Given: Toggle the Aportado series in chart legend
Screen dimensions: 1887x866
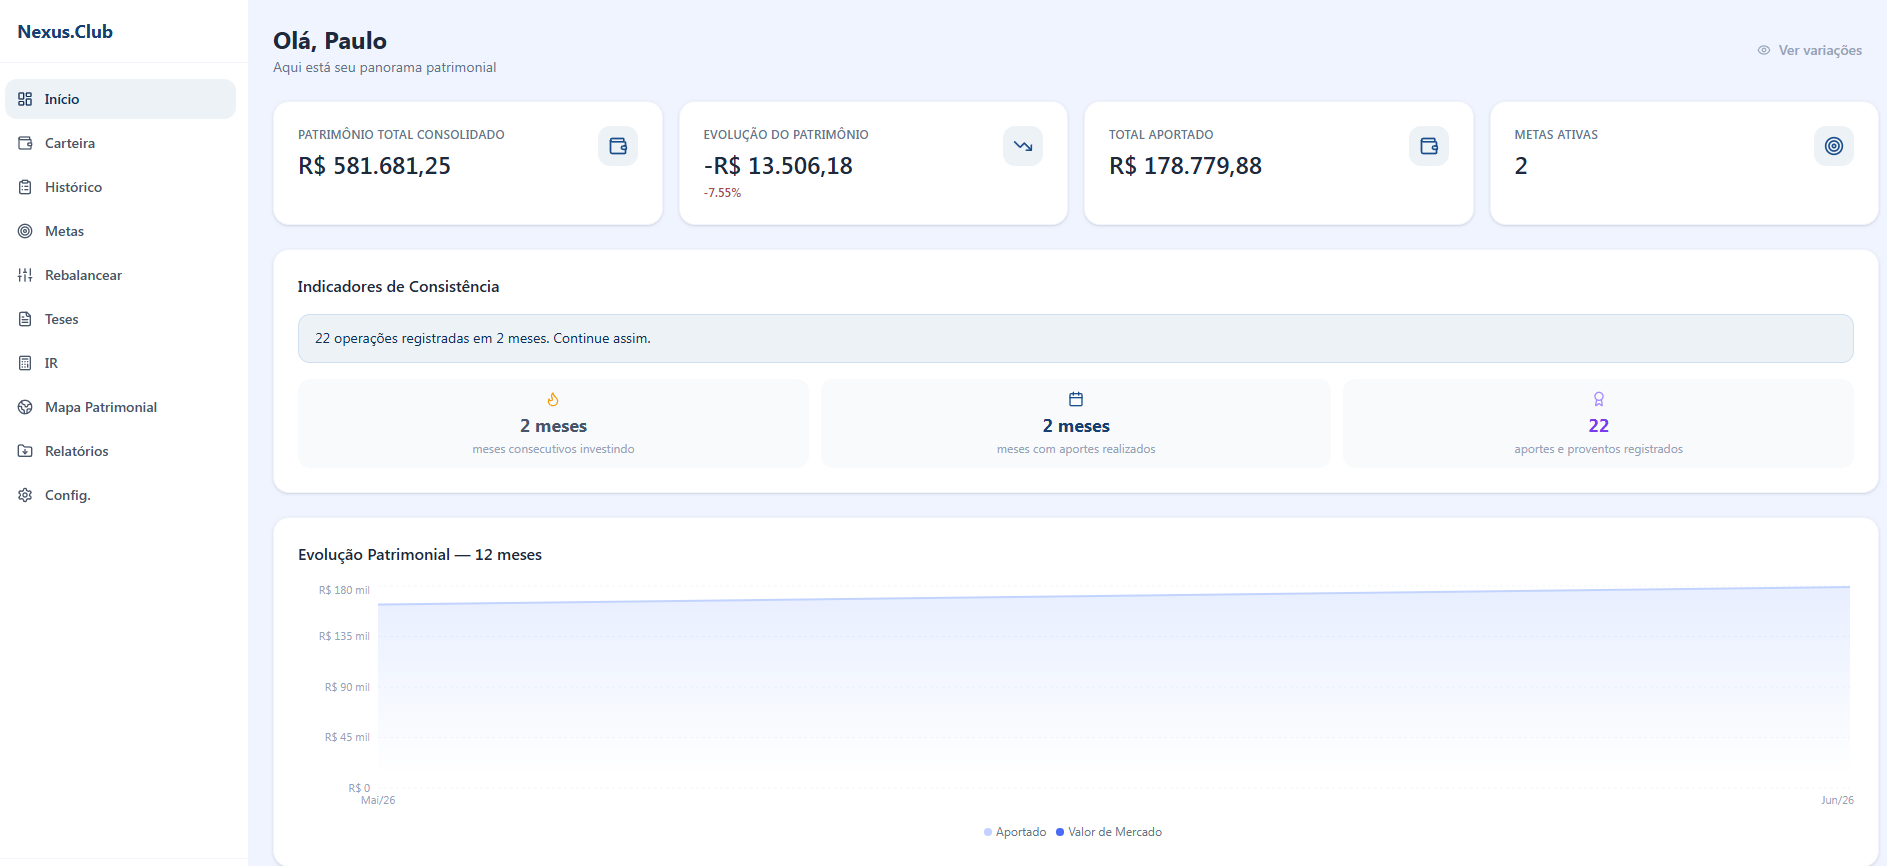Looking at the screenshot, I should [x=1015, y=832].
